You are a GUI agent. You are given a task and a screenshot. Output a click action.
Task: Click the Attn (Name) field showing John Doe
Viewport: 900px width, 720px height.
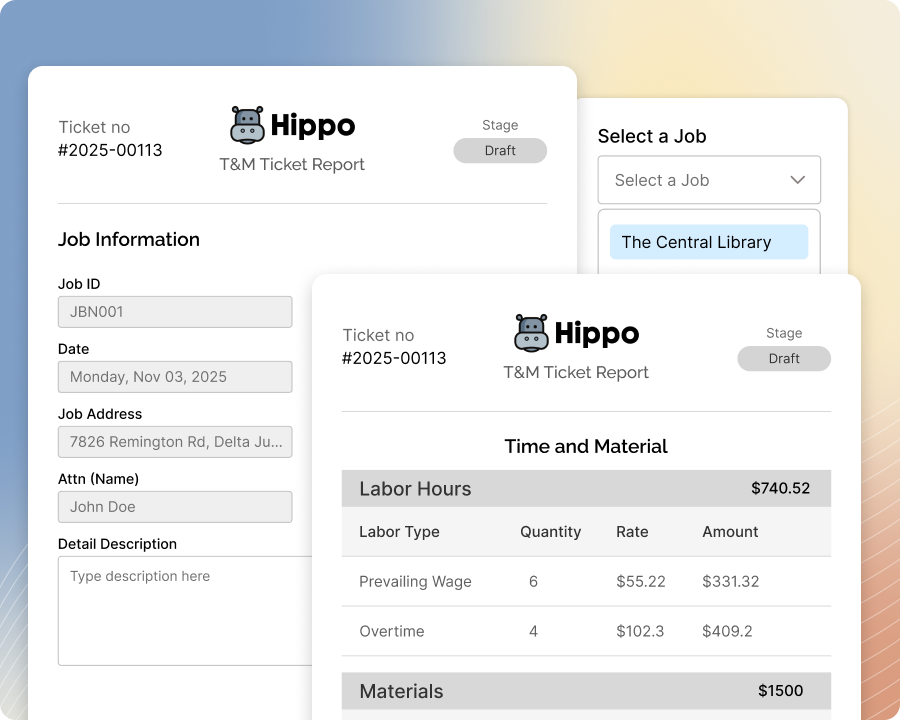pos(175,506)
